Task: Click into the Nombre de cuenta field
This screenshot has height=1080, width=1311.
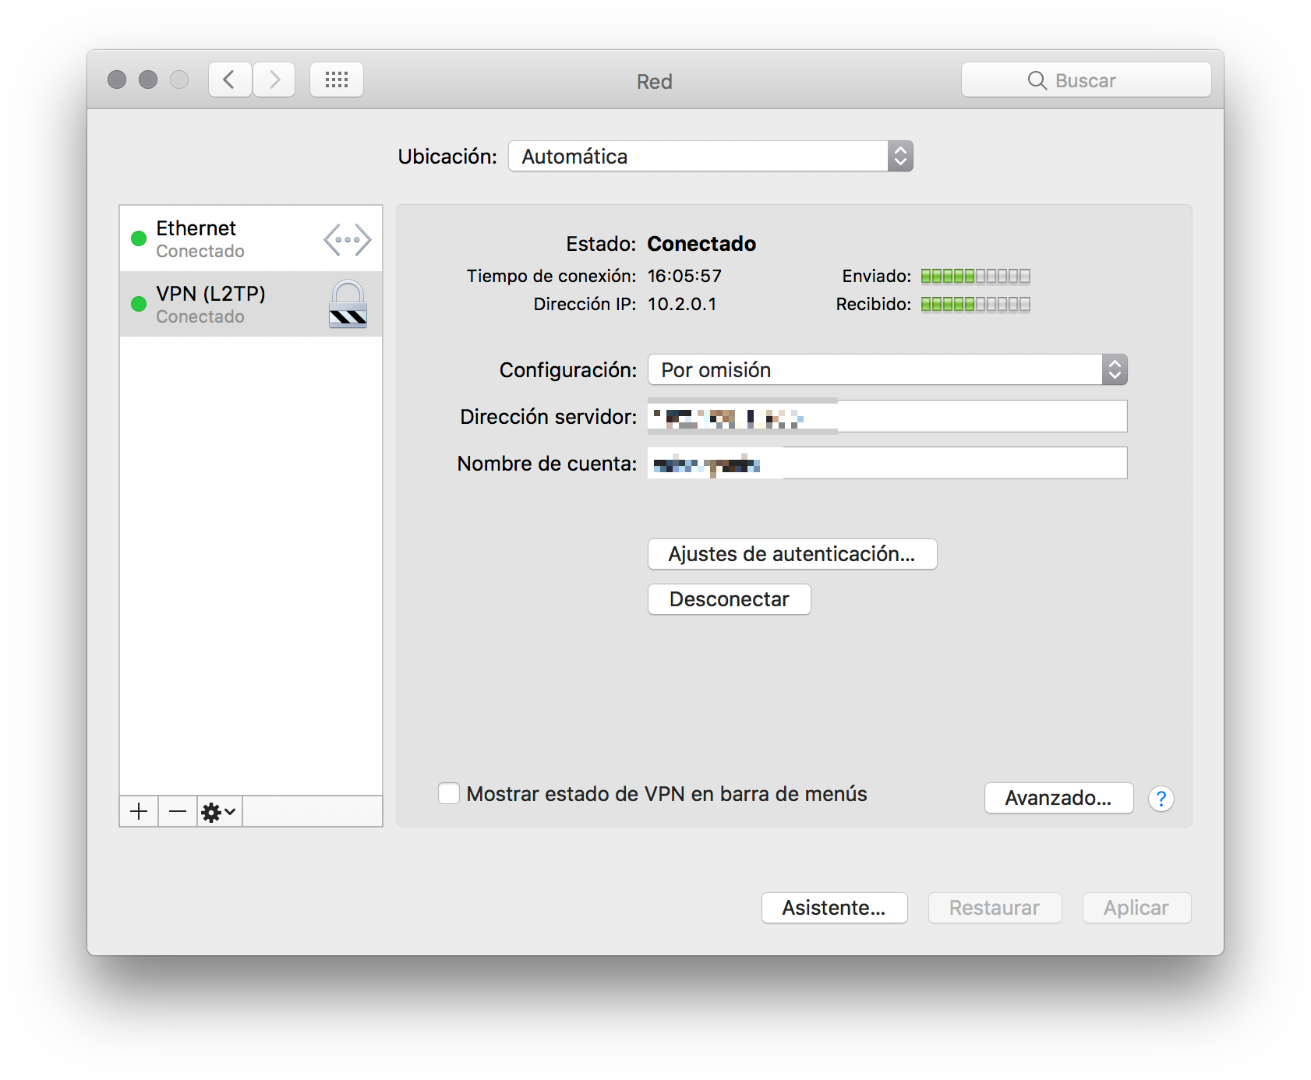Action: point(888,463)
